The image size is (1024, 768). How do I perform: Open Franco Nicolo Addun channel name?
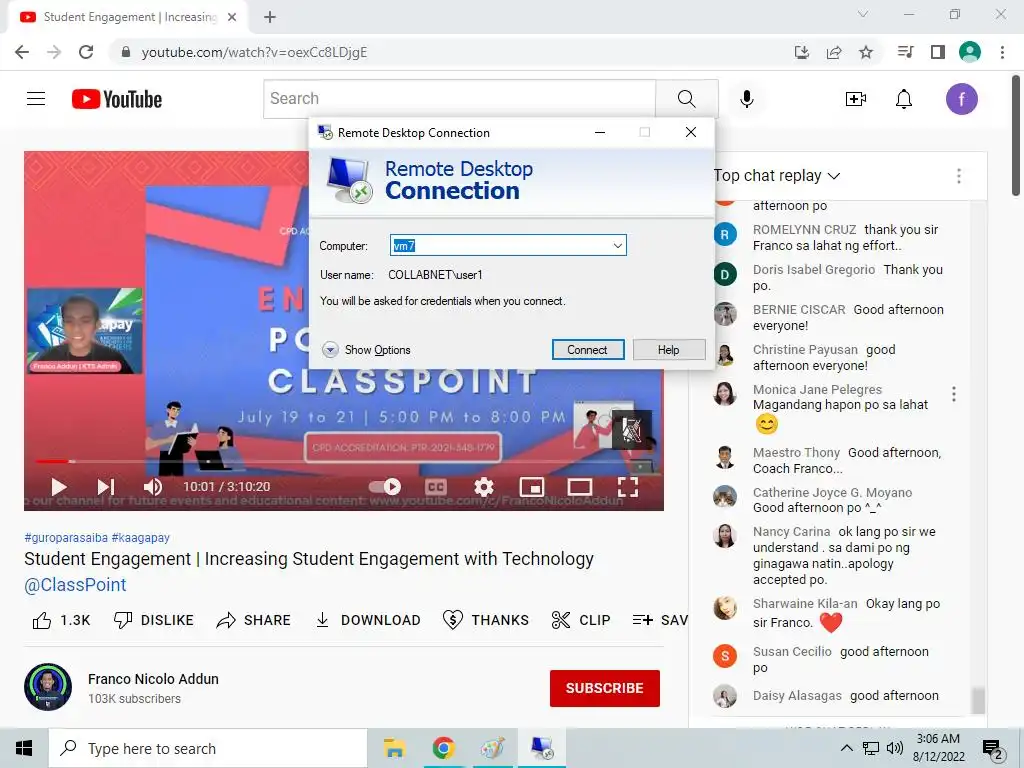153,679
